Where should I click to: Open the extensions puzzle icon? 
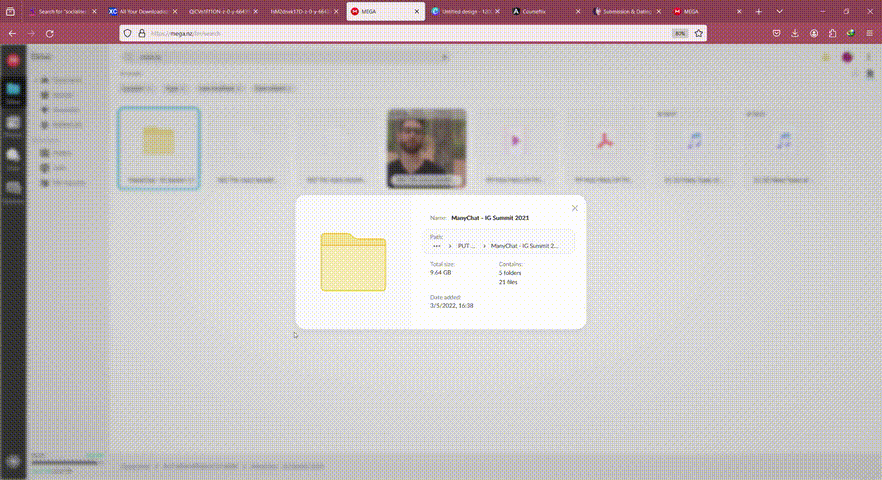(x=832, y=34)
